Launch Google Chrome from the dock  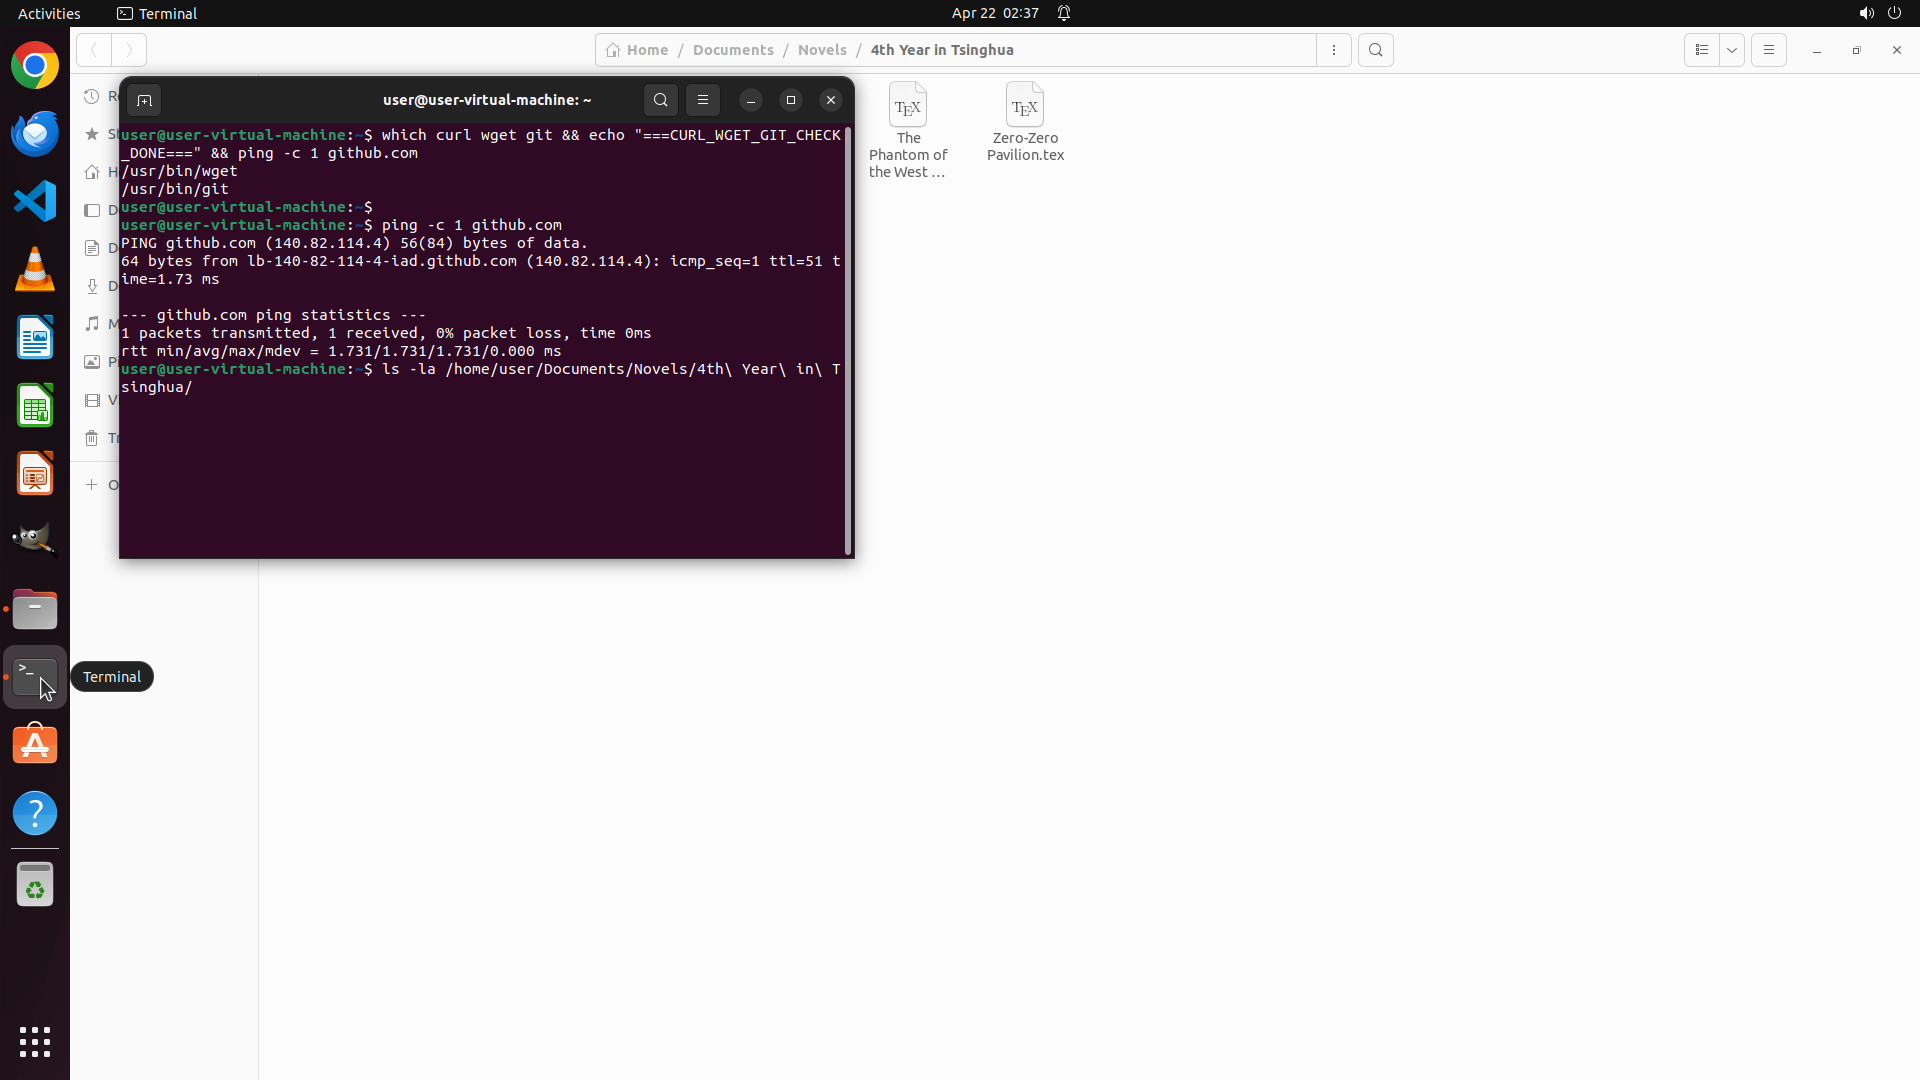(35, 66)
